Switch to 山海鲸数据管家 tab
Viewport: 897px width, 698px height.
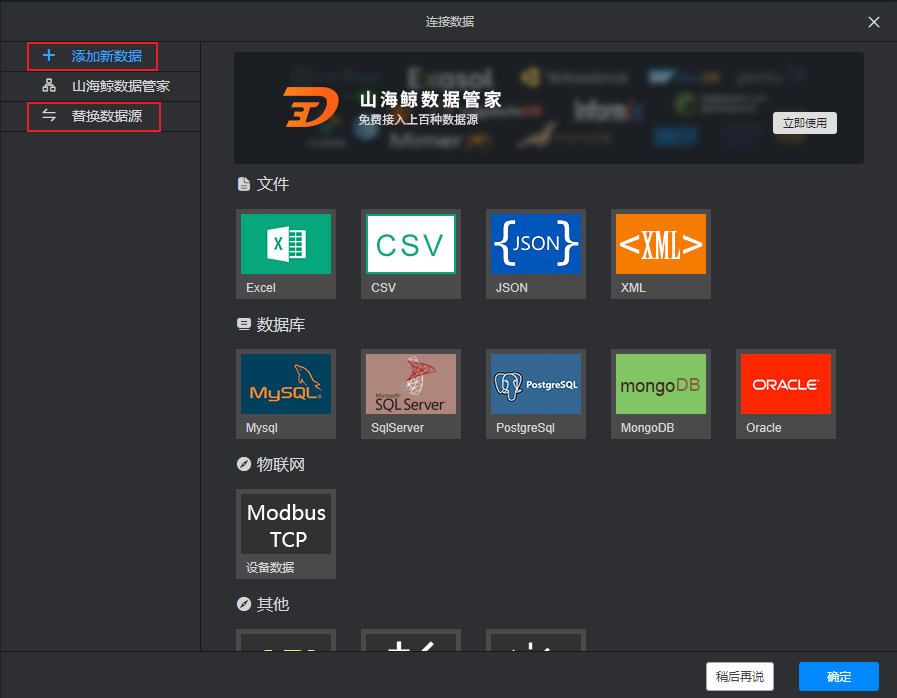101,86
